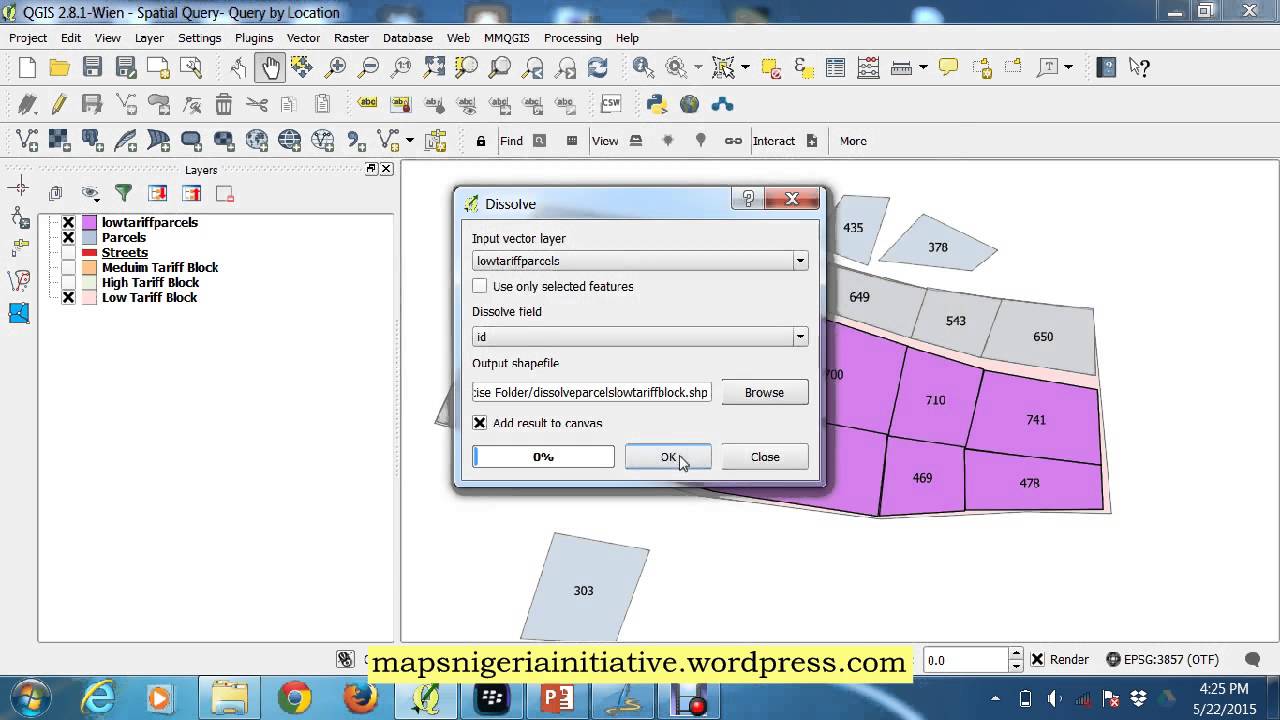Image resolution: width=1280 pixels, height=720 pixels.
Task: Click the Zoom Out magnifier tool
Action: pyautogui.click(x=369, y=67)
